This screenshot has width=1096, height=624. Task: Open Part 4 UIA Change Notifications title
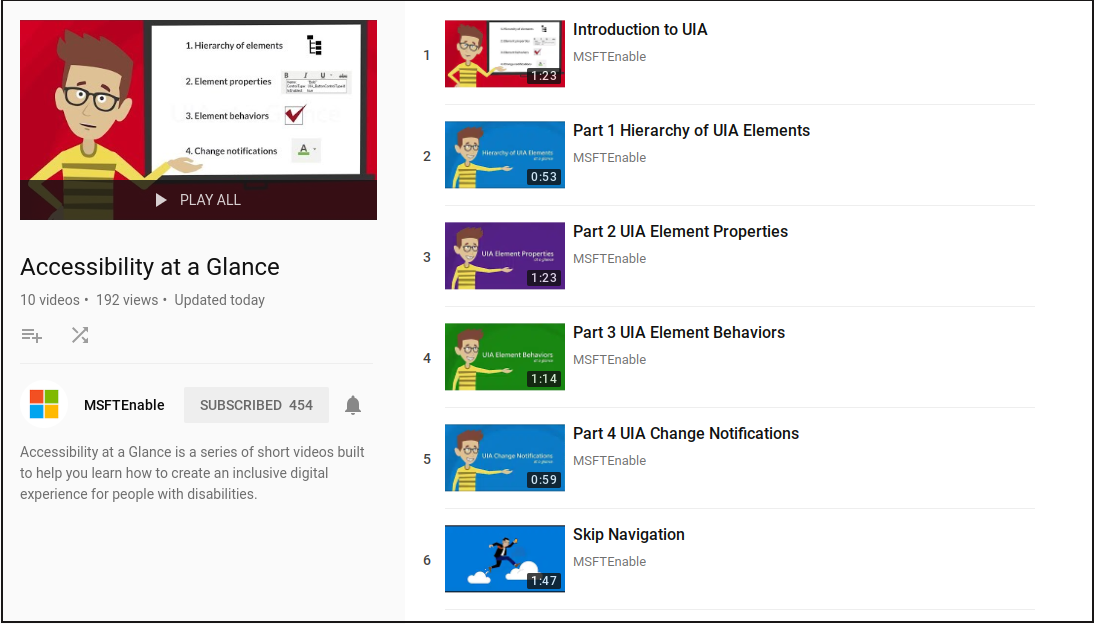[686, 434]
